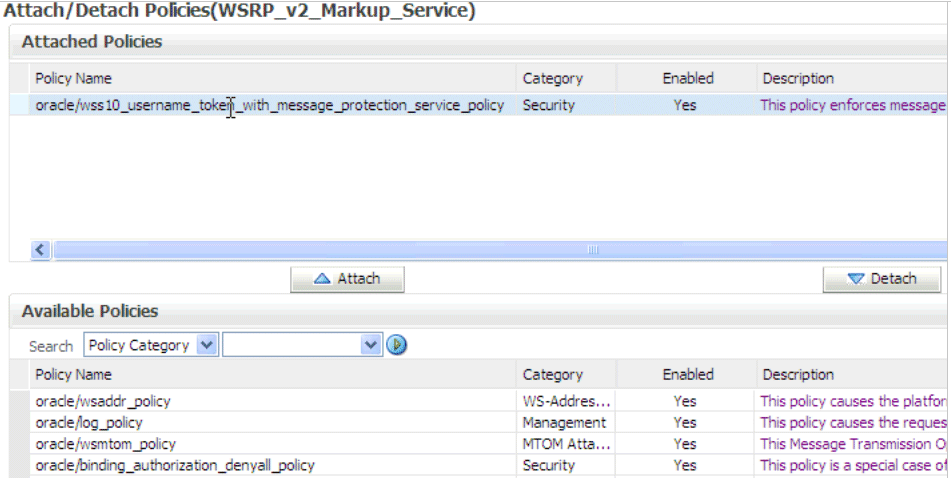
Task: Click the Detach button
Action: pyautogui.click(x=881, y=279)
